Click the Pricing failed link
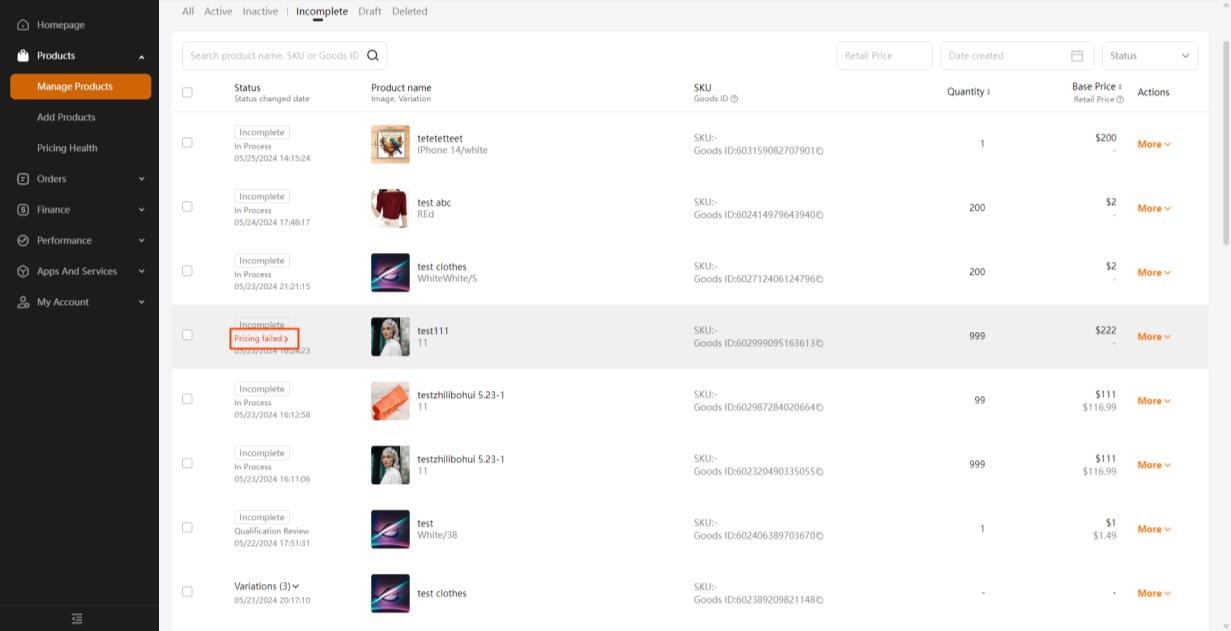This screenshot has height=631, width=1231. tap(262, 339)
